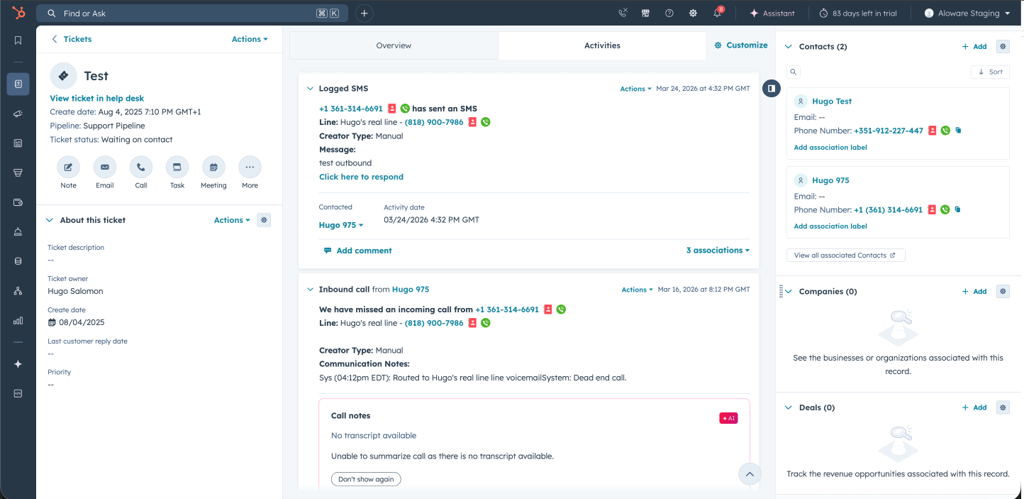Add comment on the Logged SMS
This screenshot has height=499, width=1024.
tap(358, 250)
